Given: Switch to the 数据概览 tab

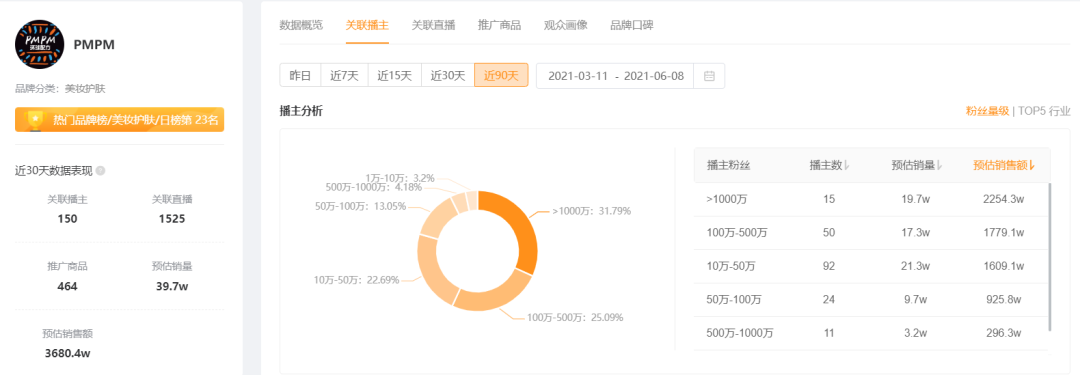Looking at the screenshot, I should (301, 26).
